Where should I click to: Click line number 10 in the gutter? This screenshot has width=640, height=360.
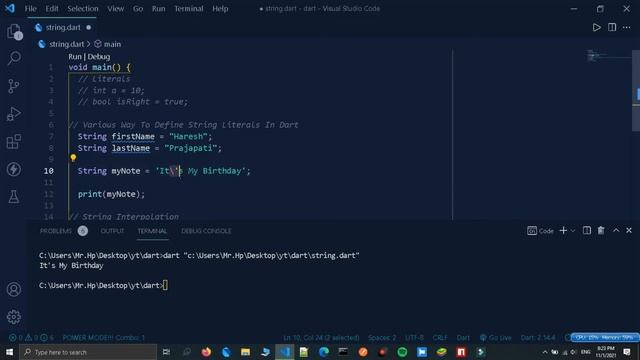[x=49, y=171]
